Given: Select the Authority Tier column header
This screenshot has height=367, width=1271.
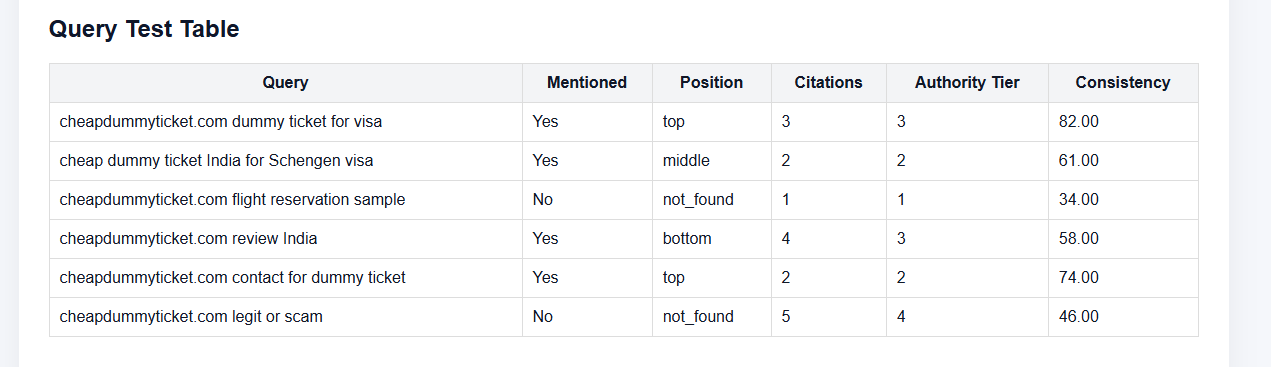Looking at the screenshot, I should pyautogui.click(x=967, y=83).
